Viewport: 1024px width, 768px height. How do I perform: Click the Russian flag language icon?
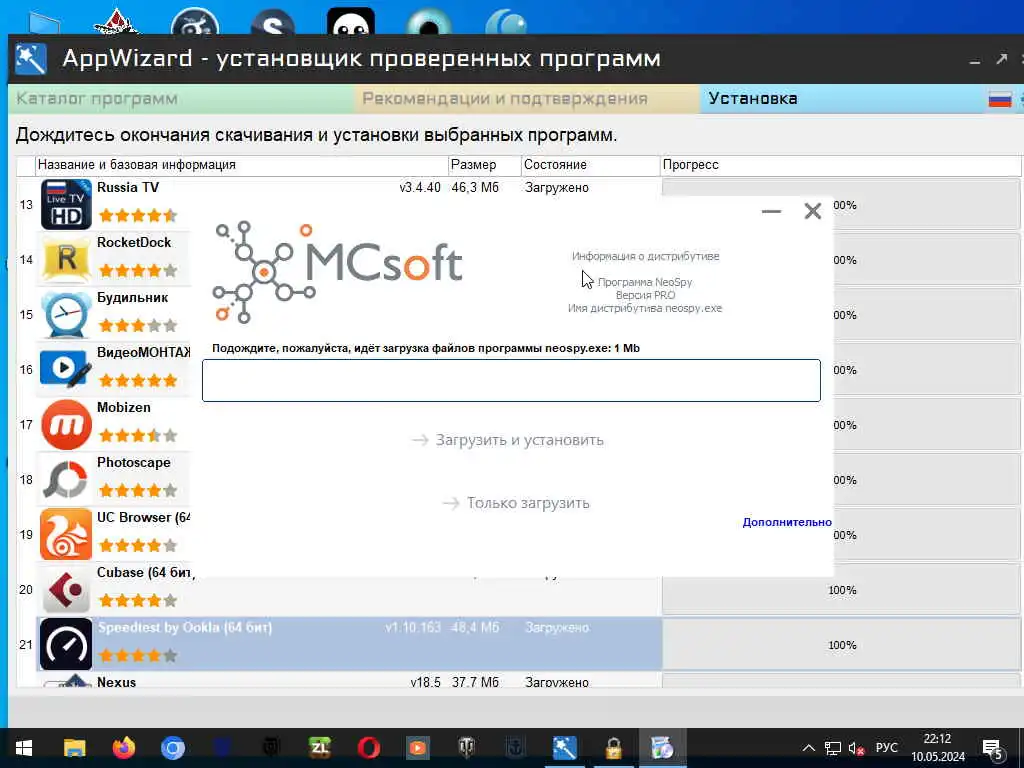tap(1000, 99)
